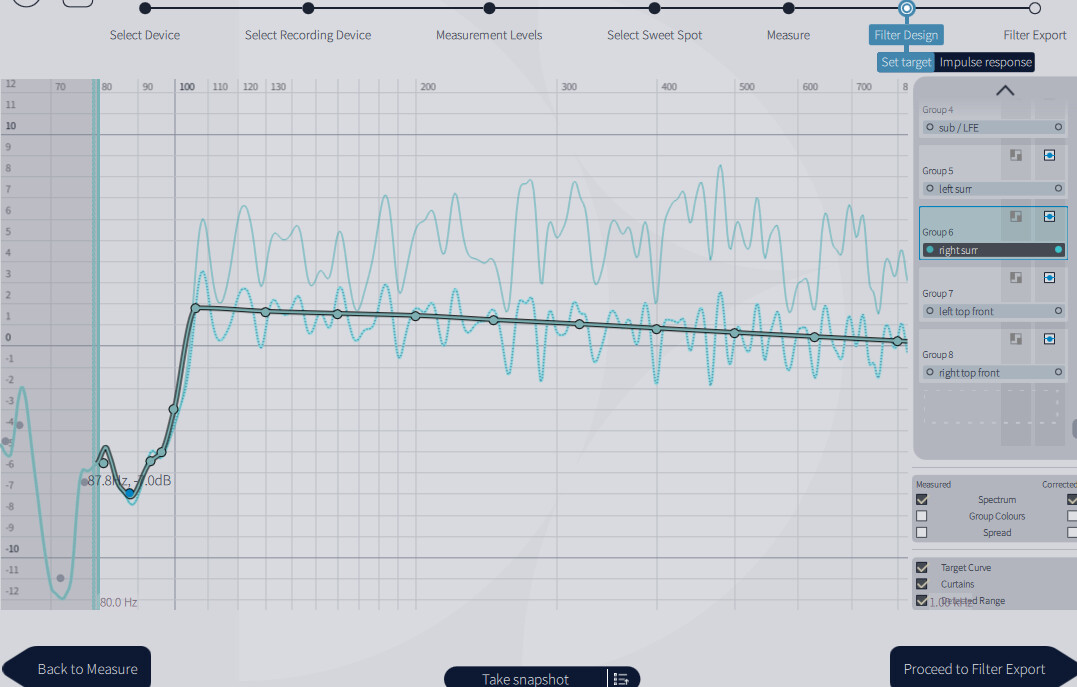Toggle the Target Curve checkbox
The image size is (1077, 687).
922,567
